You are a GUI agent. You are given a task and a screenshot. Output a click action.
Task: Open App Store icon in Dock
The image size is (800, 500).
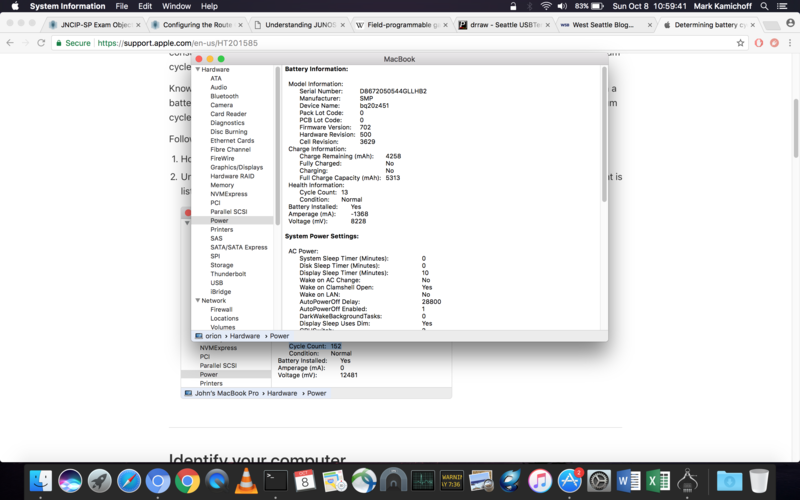pos(570,481)
